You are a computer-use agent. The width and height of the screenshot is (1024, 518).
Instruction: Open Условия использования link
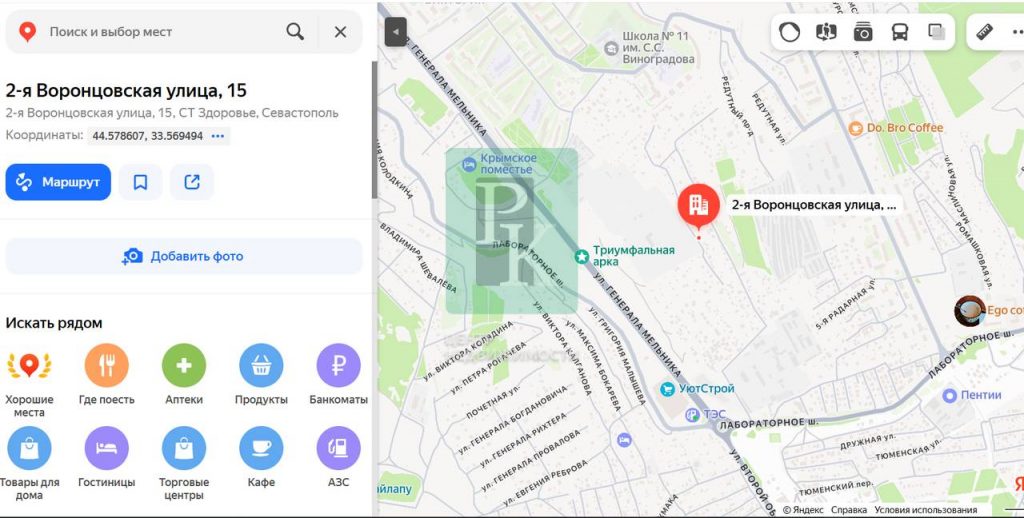(925, 510)
